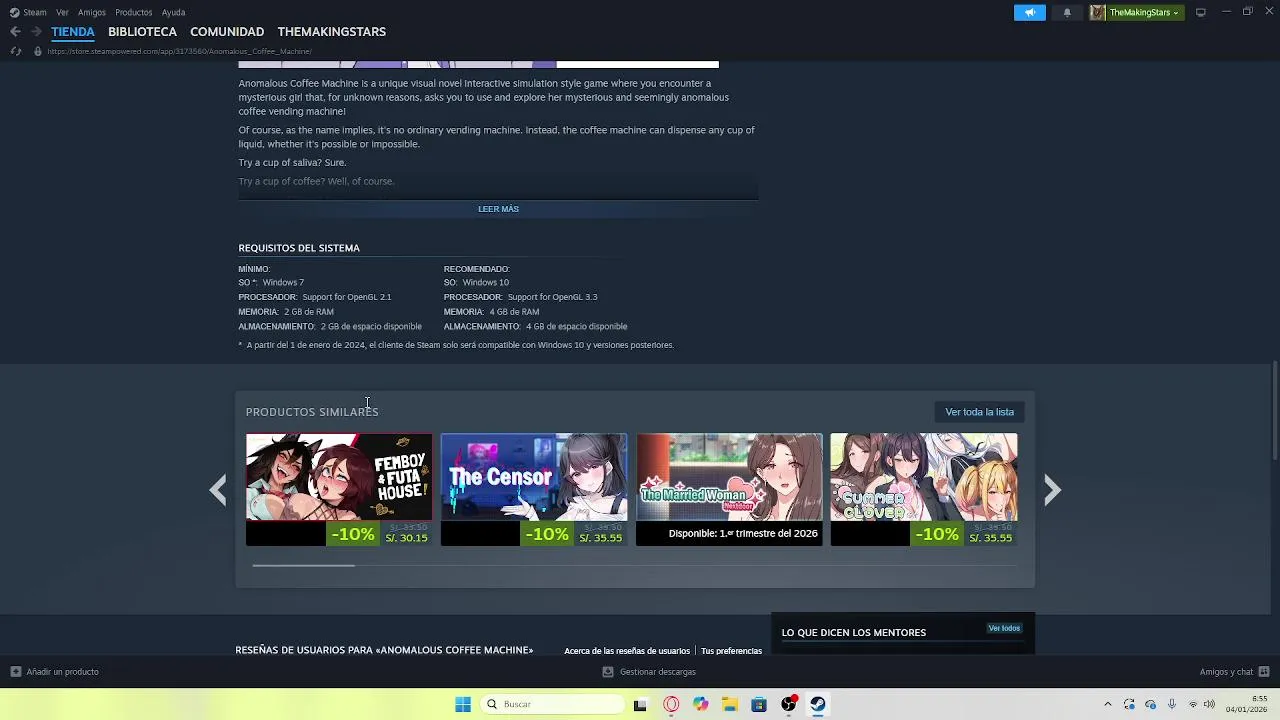Image resolution: width=1280 pixels, height=720 pixels.
Task: Open the volume tray icon
Action: tap(1209, 704)
